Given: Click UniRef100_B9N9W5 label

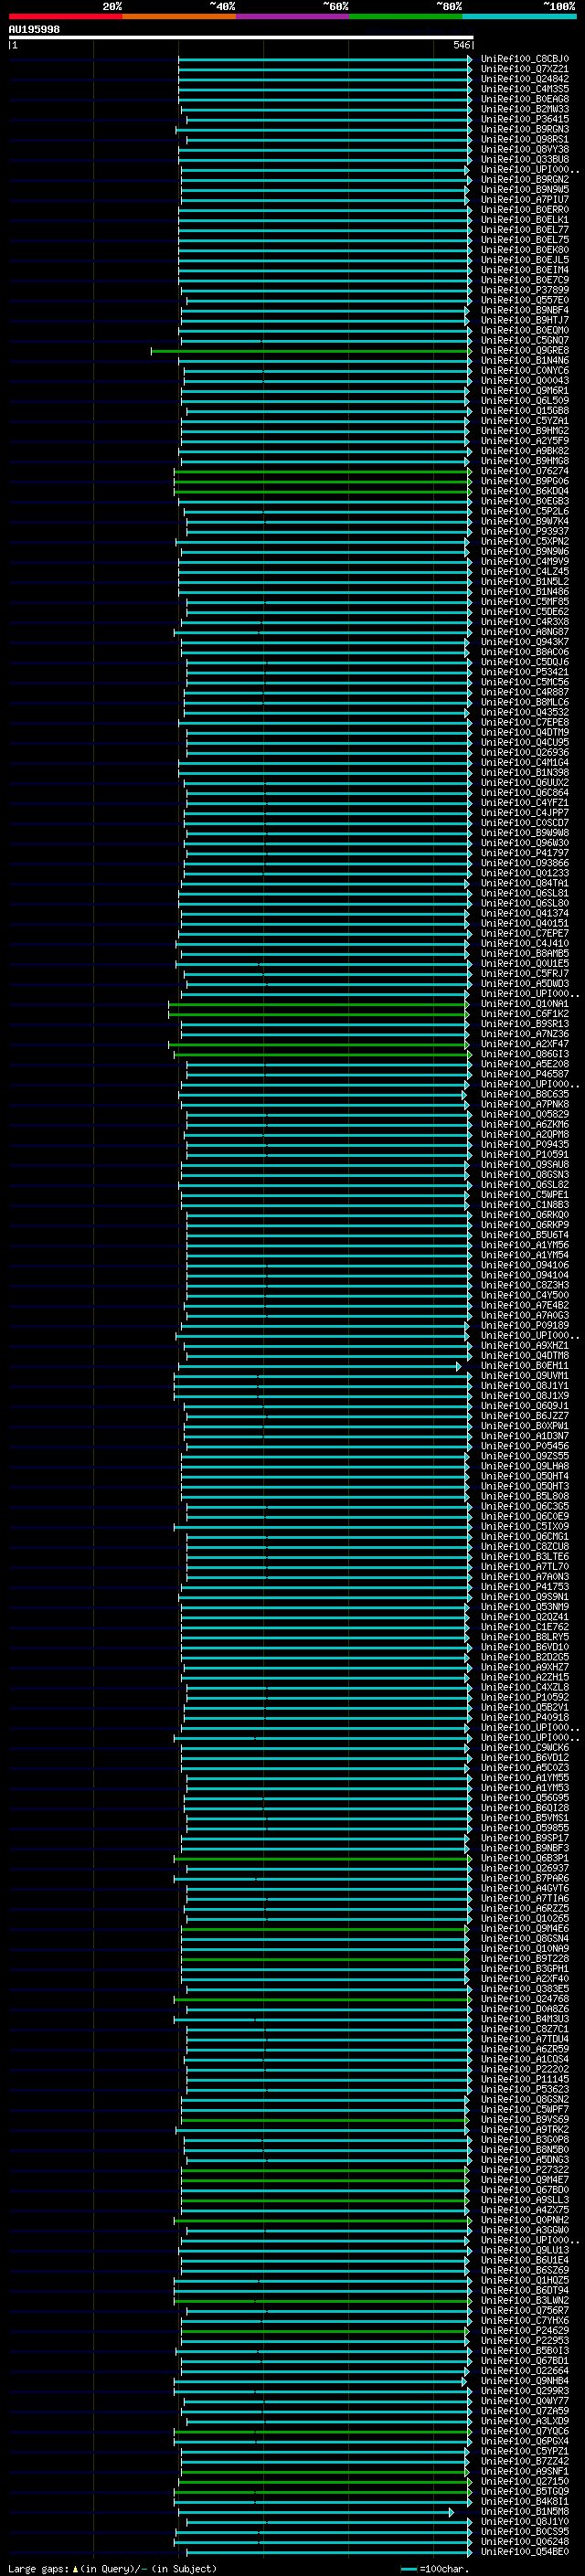Looking at the screenshot, I should click(524, 190).
